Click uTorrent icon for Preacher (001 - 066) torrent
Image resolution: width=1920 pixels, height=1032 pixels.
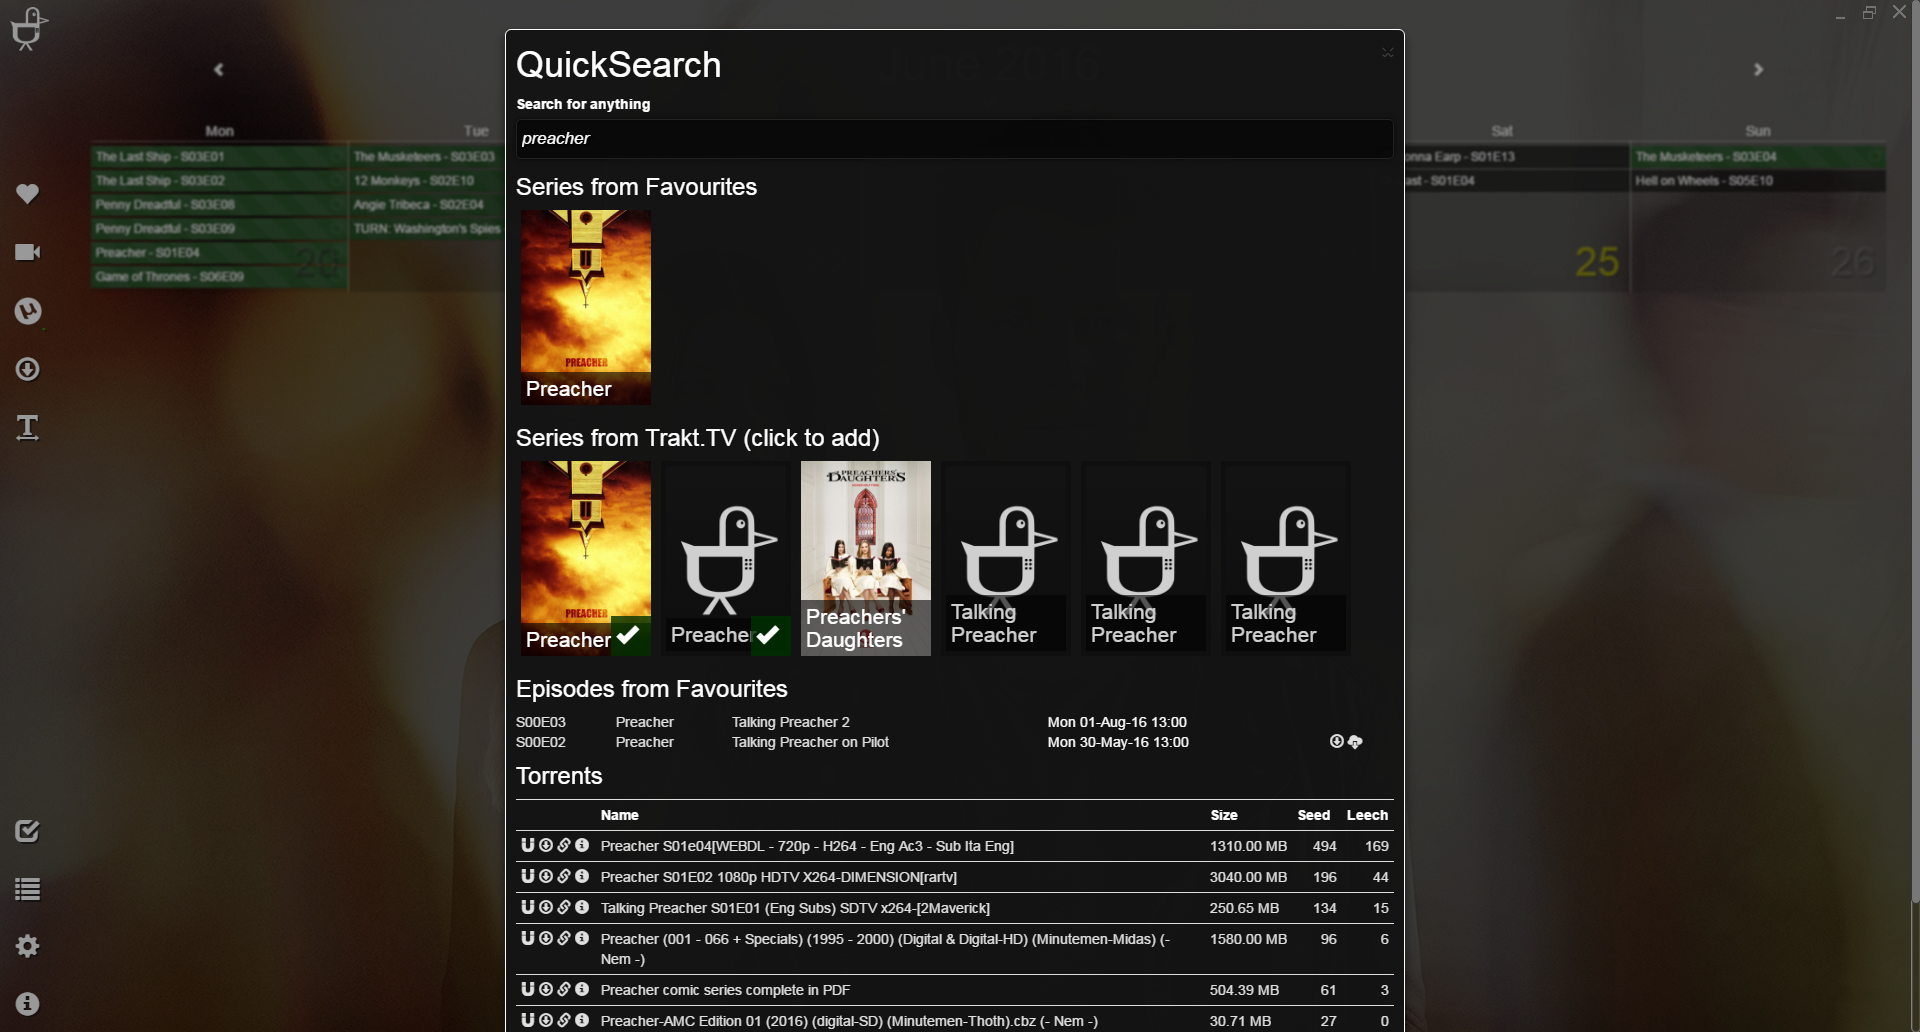528,938
